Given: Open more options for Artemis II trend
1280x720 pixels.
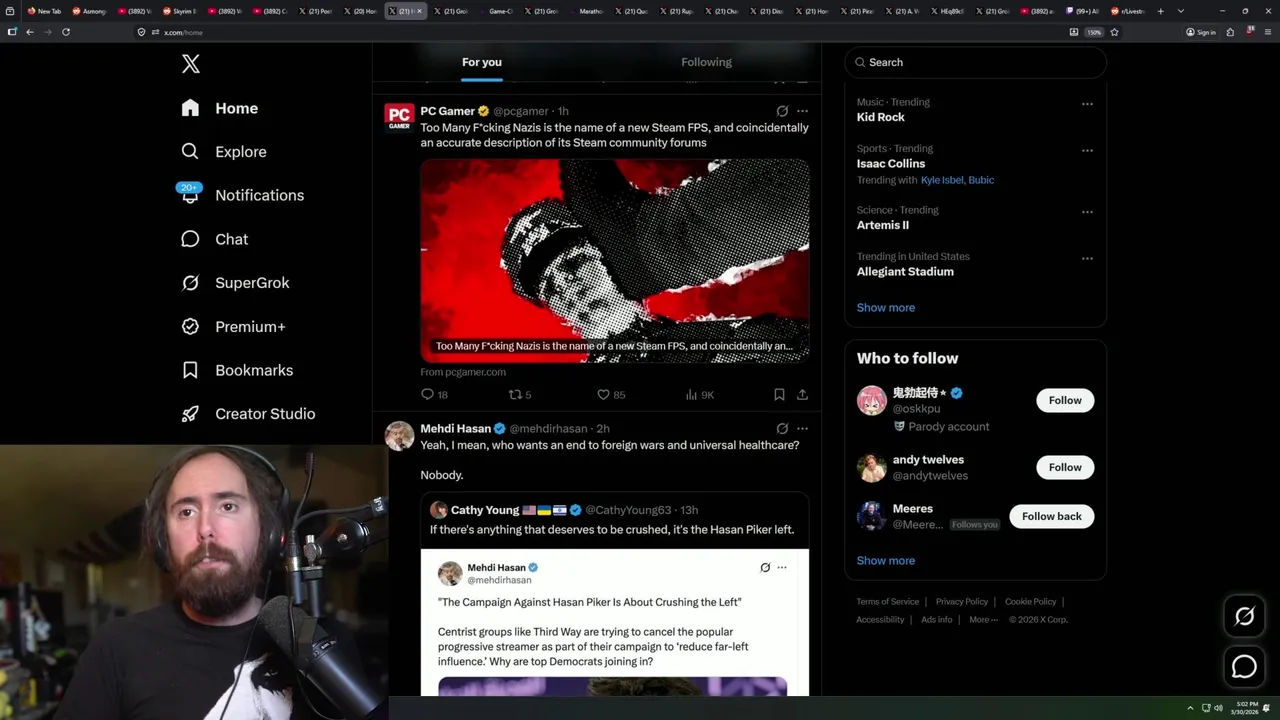Looking at the screenshot, I should click(x=1087, y=212).
